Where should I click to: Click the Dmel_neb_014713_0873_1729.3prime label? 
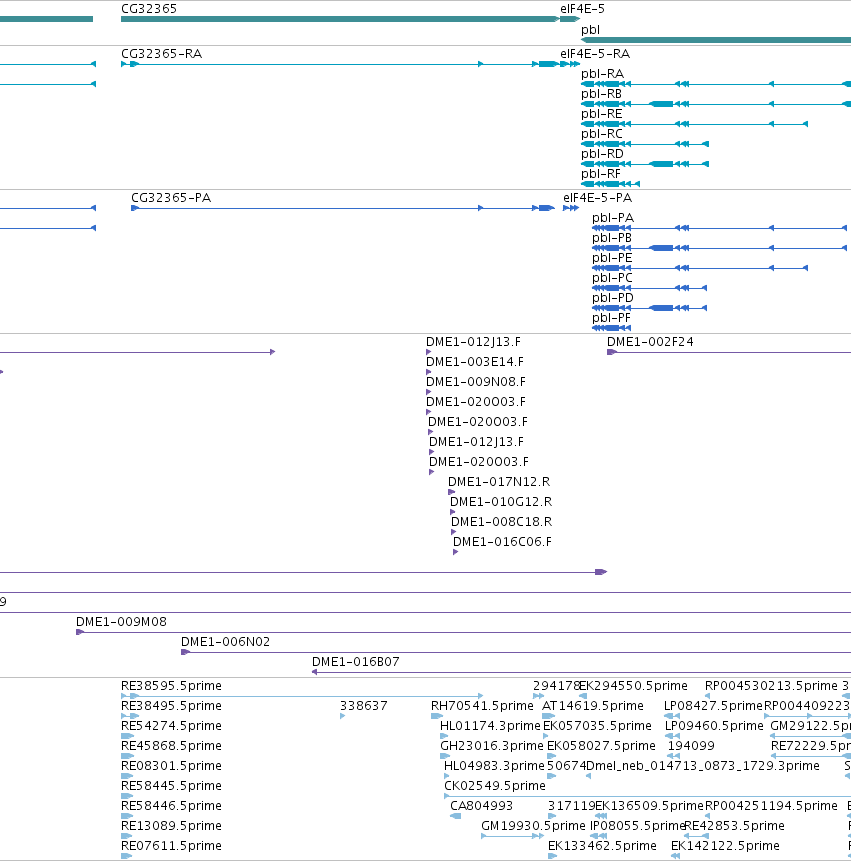tap(703, 766)
